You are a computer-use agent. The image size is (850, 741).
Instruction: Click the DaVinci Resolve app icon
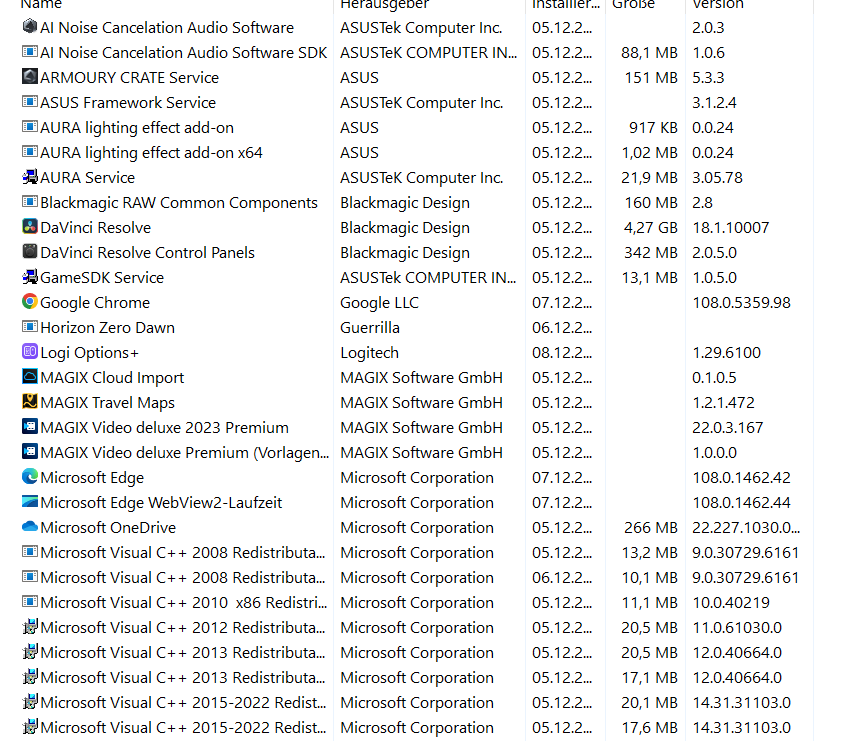click(x=30, y=227)
